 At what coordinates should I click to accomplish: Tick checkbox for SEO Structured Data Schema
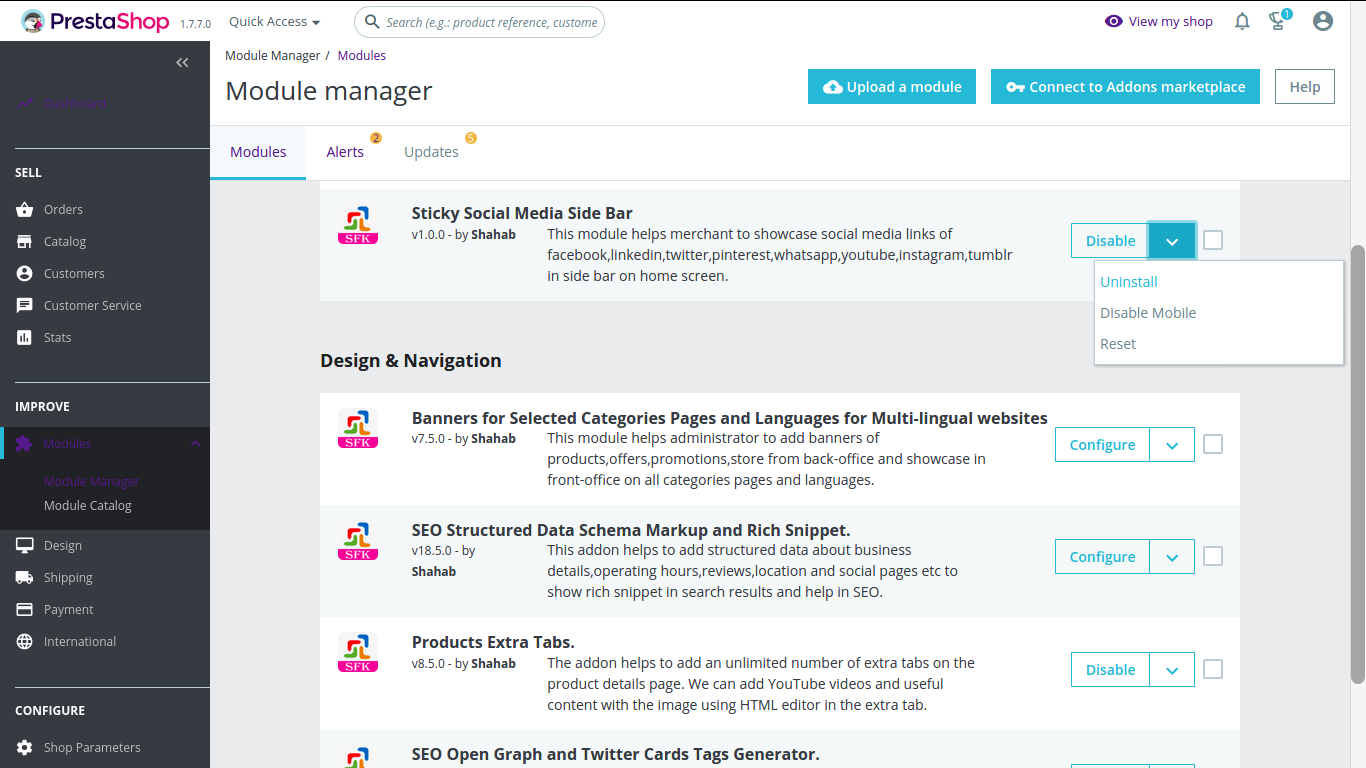pos(1213,556)
